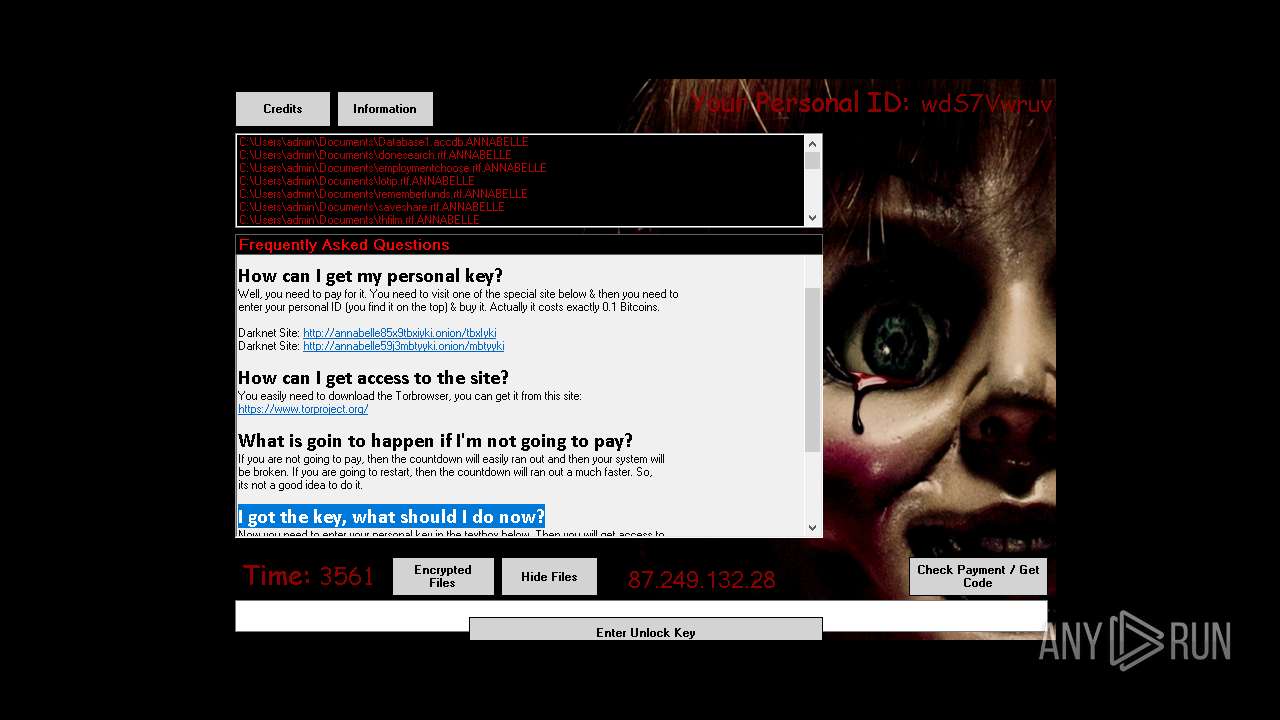Click the highlighted 'I got the key' heading
1280x720 pixels.
[x=391, y=517]
